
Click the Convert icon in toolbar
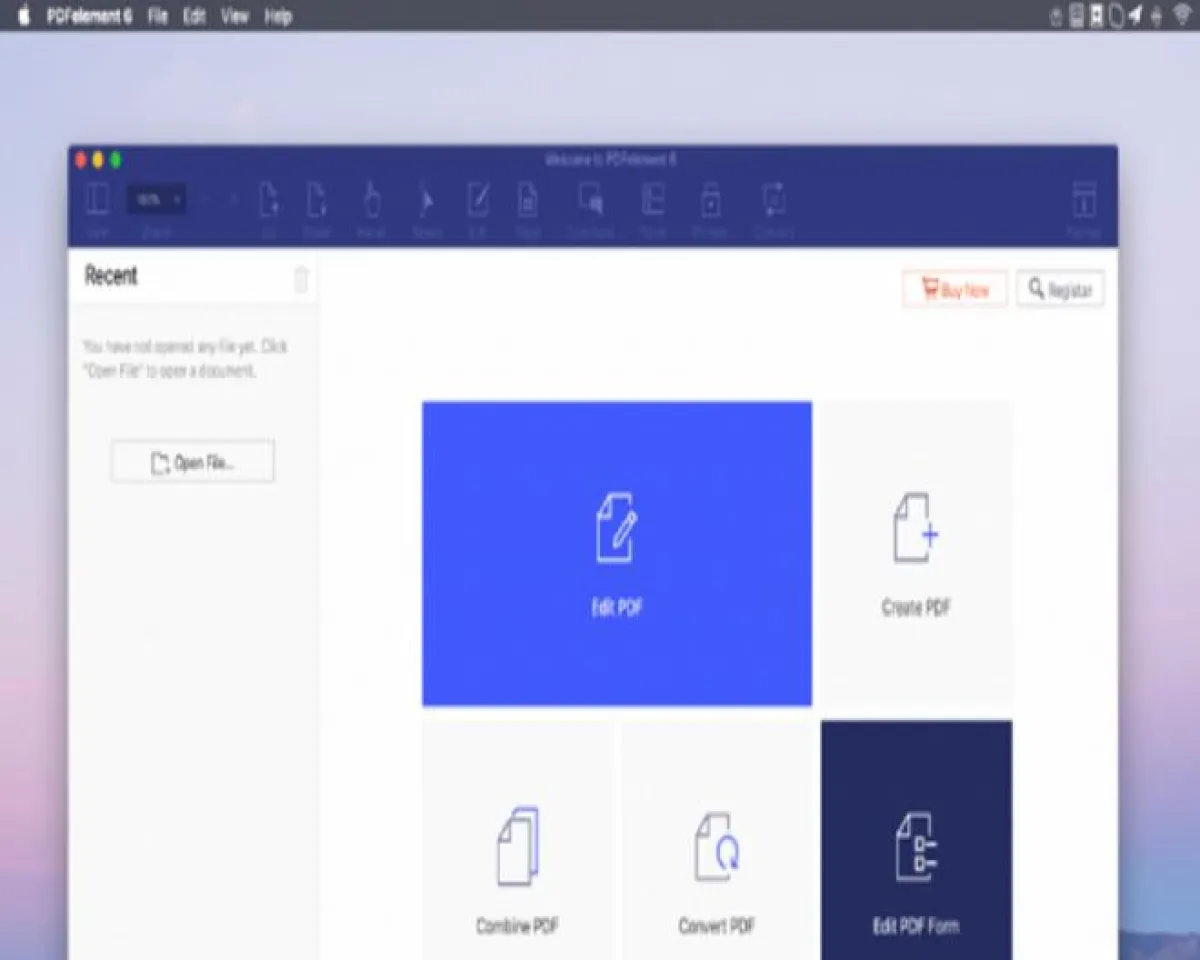pos(773,201)
